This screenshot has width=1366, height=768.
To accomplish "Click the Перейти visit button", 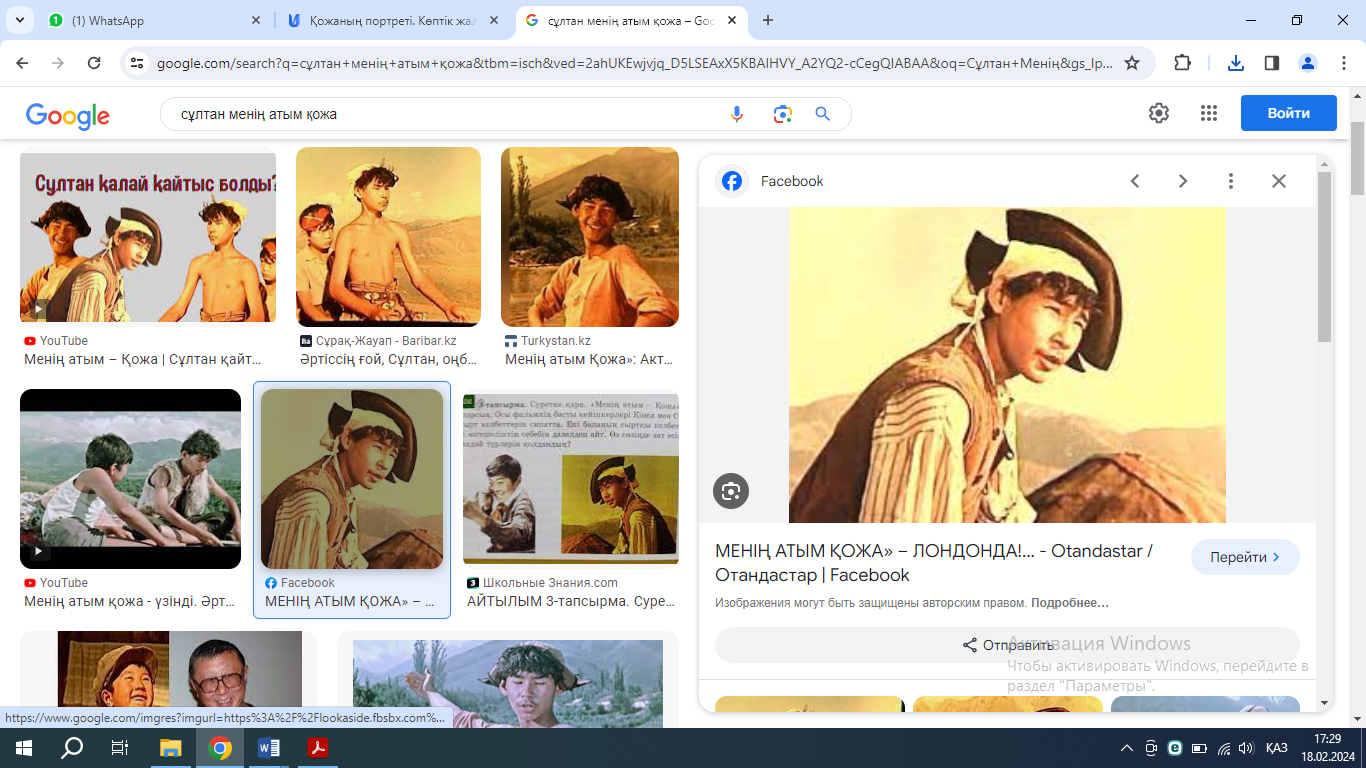I will [x=1245, y=557].
